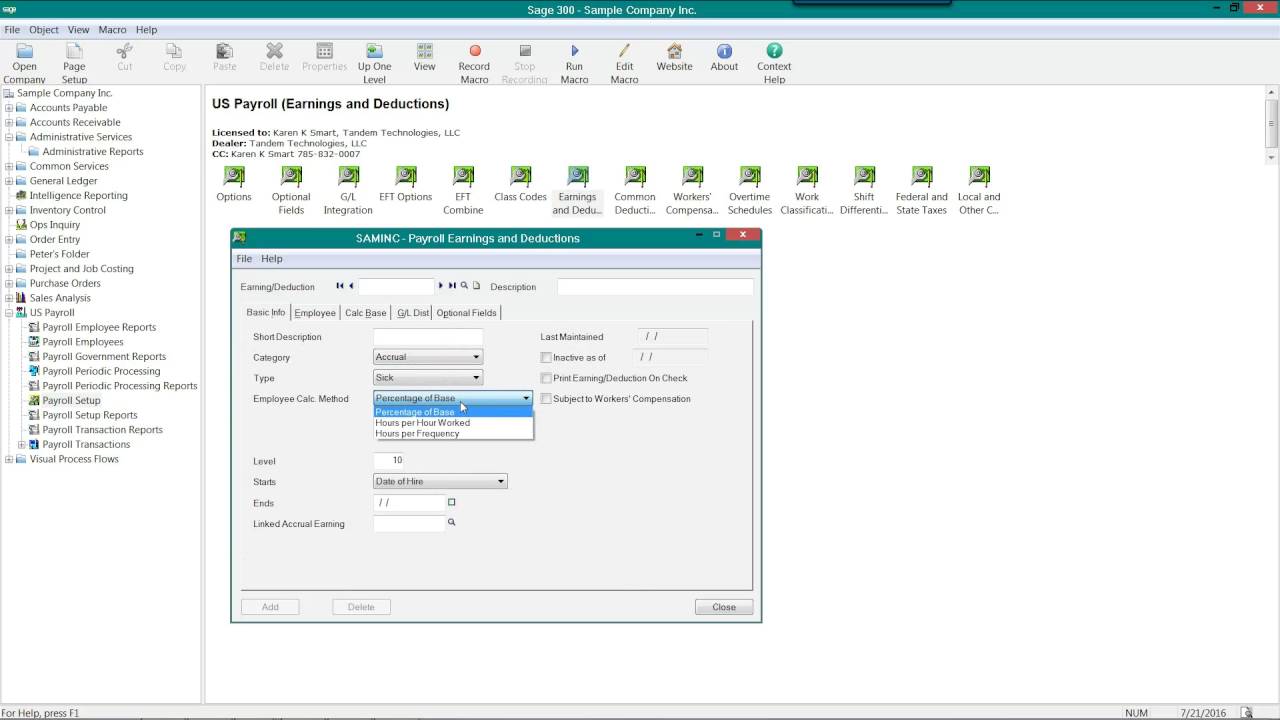Screen dimensions: 1280x720
Task: Open the Starts dropdown showing Date of Hire
Action: tap(440, 482)
